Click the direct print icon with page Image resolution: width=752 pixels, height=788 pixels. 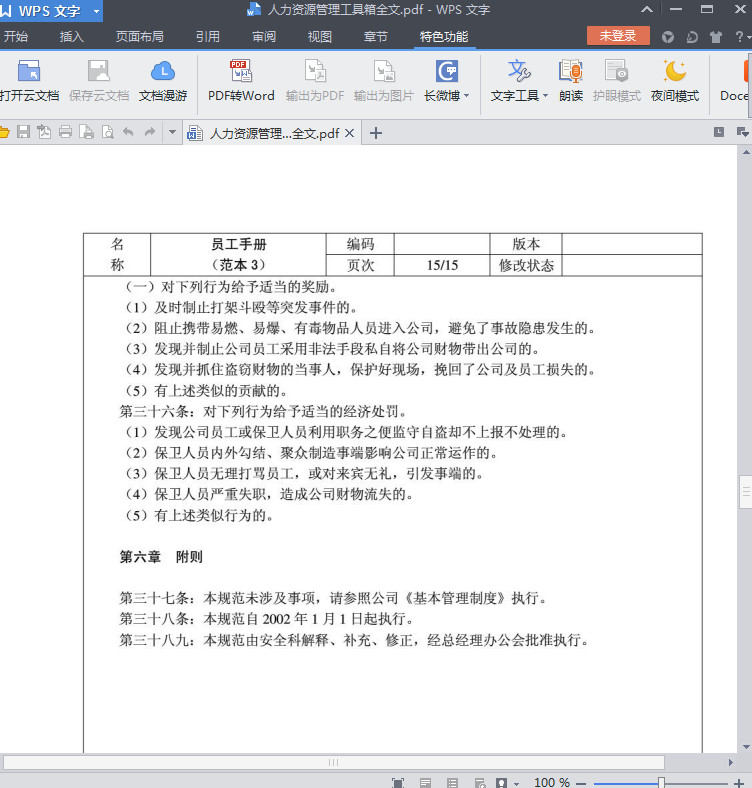[x=86, y=132]
